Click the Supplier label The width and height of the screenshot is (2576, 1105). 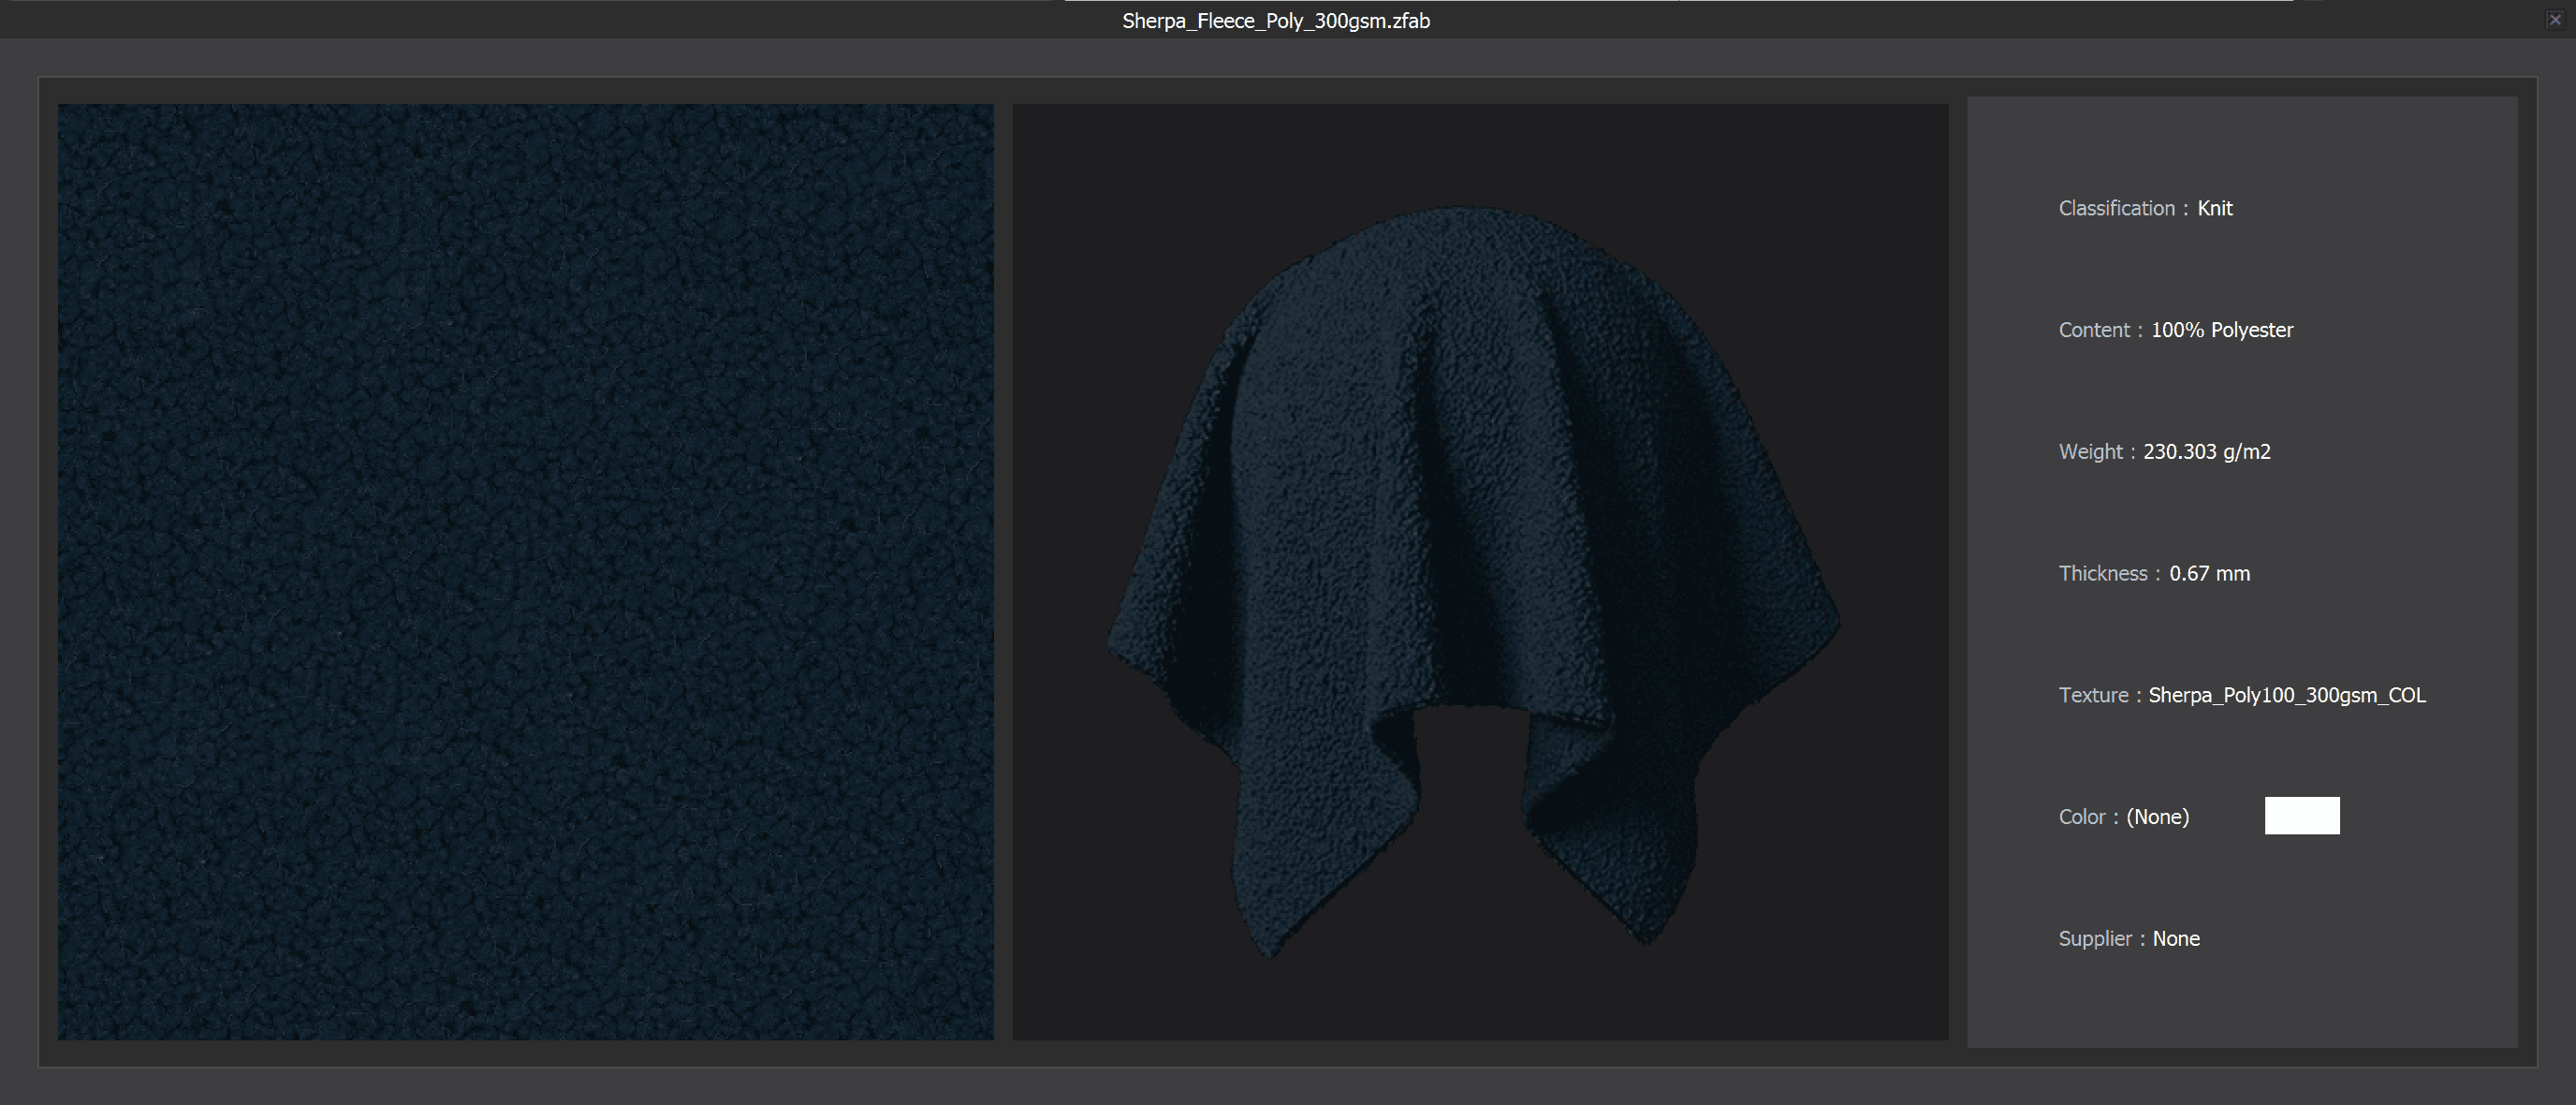2095,939
